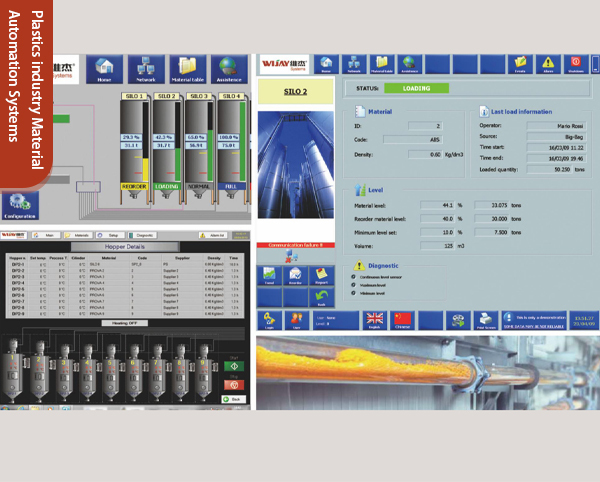Click the Volume field showing 125
The image size is (600, 482).
click(x=438, y=246)
